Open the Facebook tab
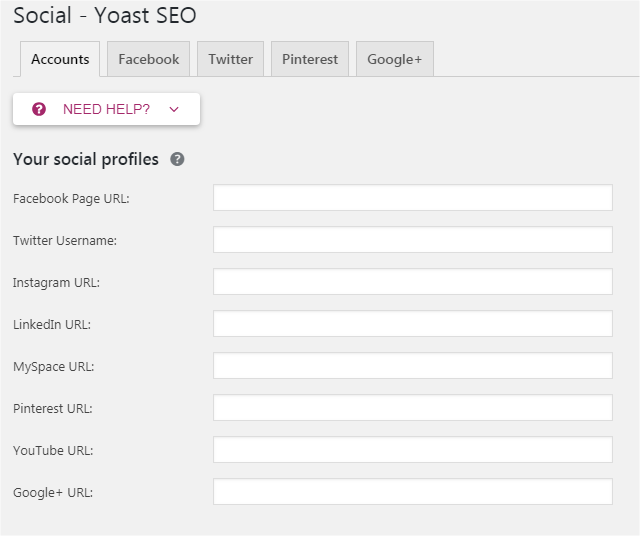 tap(149, 59)
